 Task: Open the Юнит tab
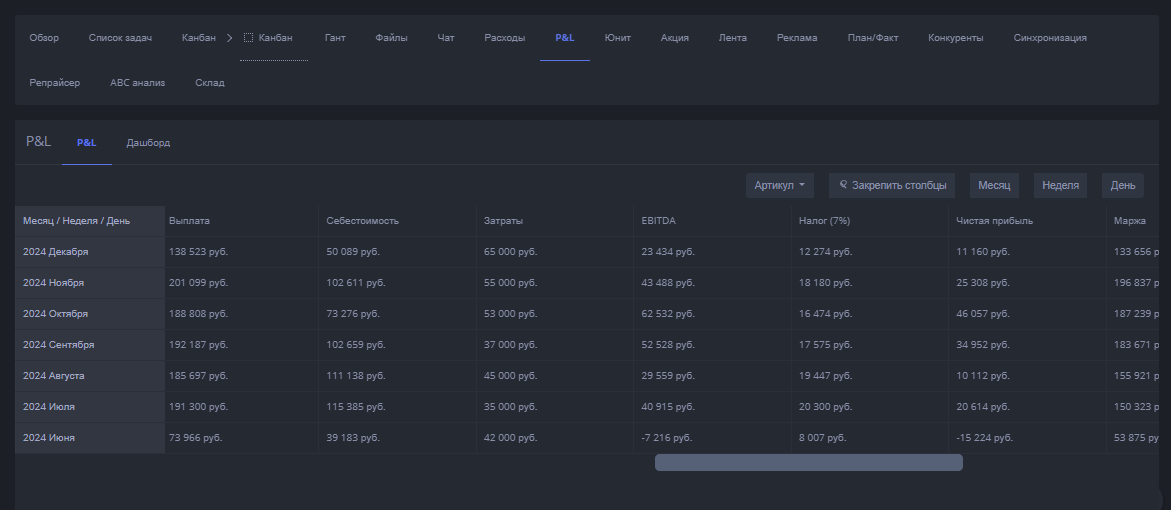(617, 38)
